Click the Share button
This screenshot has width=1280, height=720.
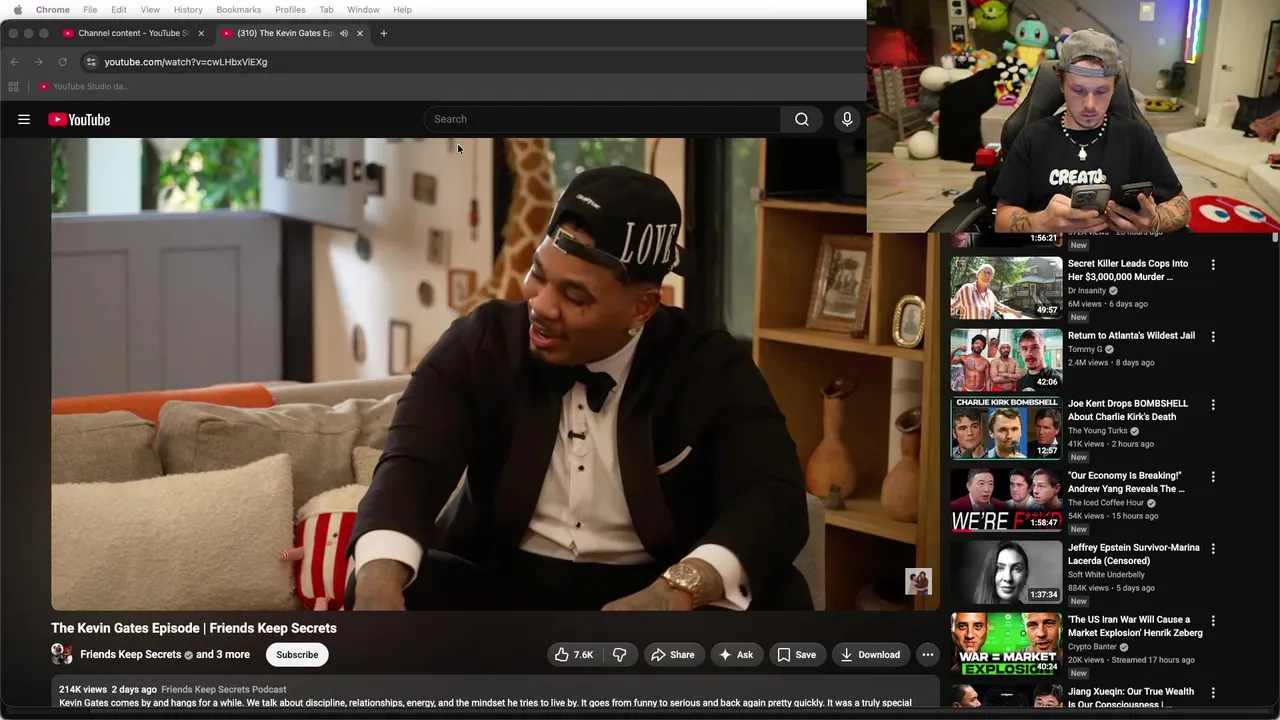click(673, 655)
